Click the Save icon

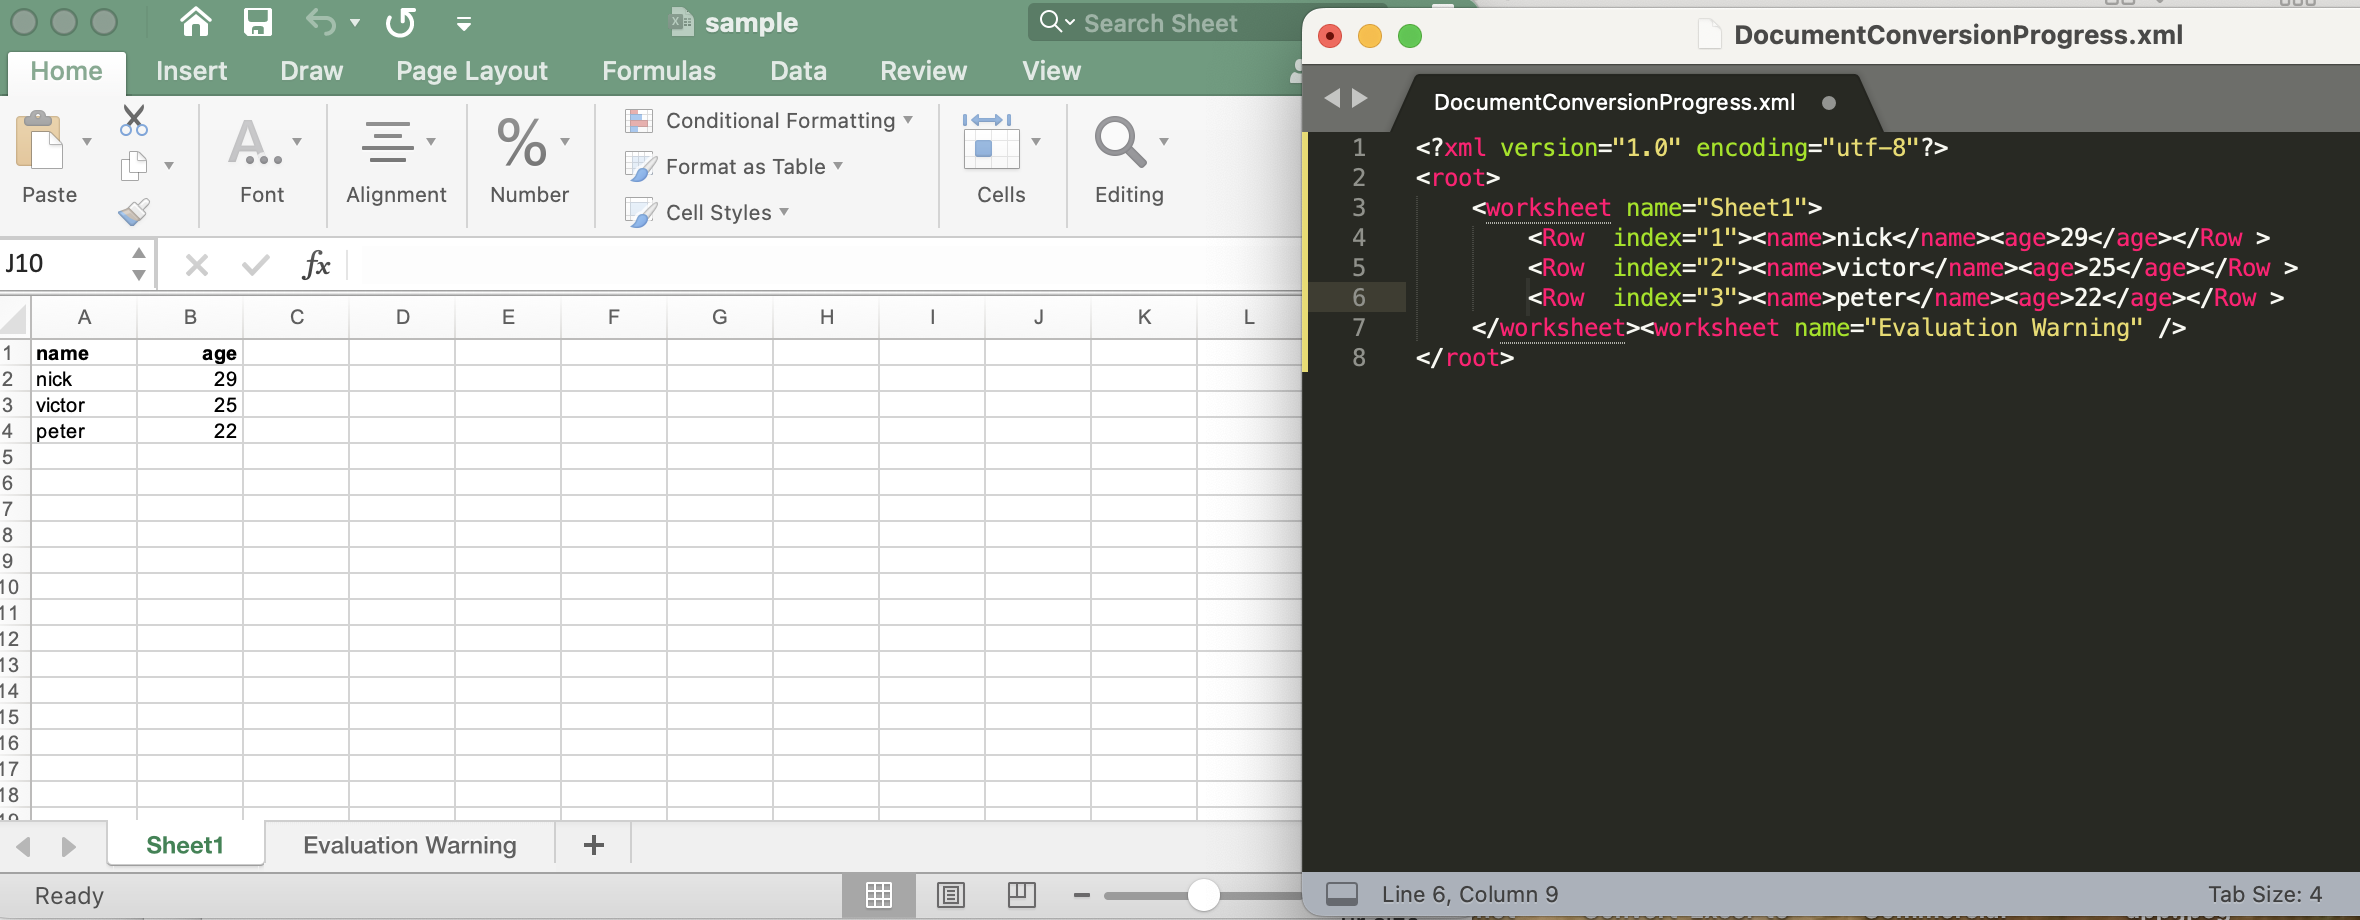[259, 22]
